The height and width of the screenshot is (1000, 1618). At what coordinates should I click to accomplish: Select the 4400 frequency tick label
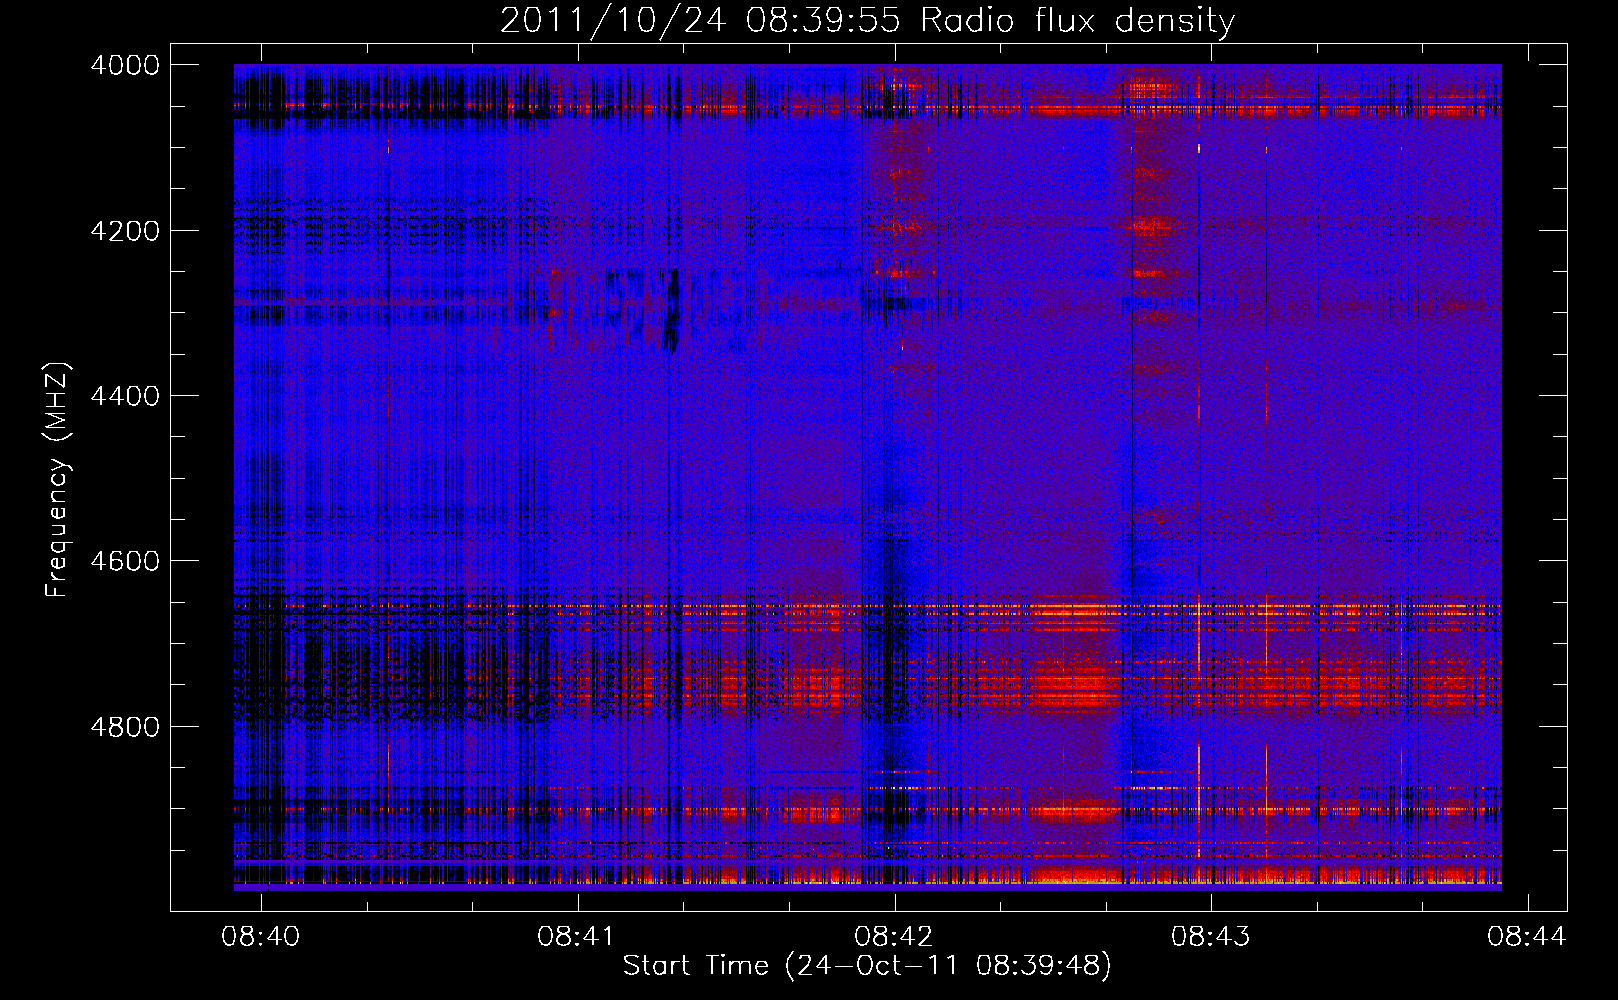125,396
